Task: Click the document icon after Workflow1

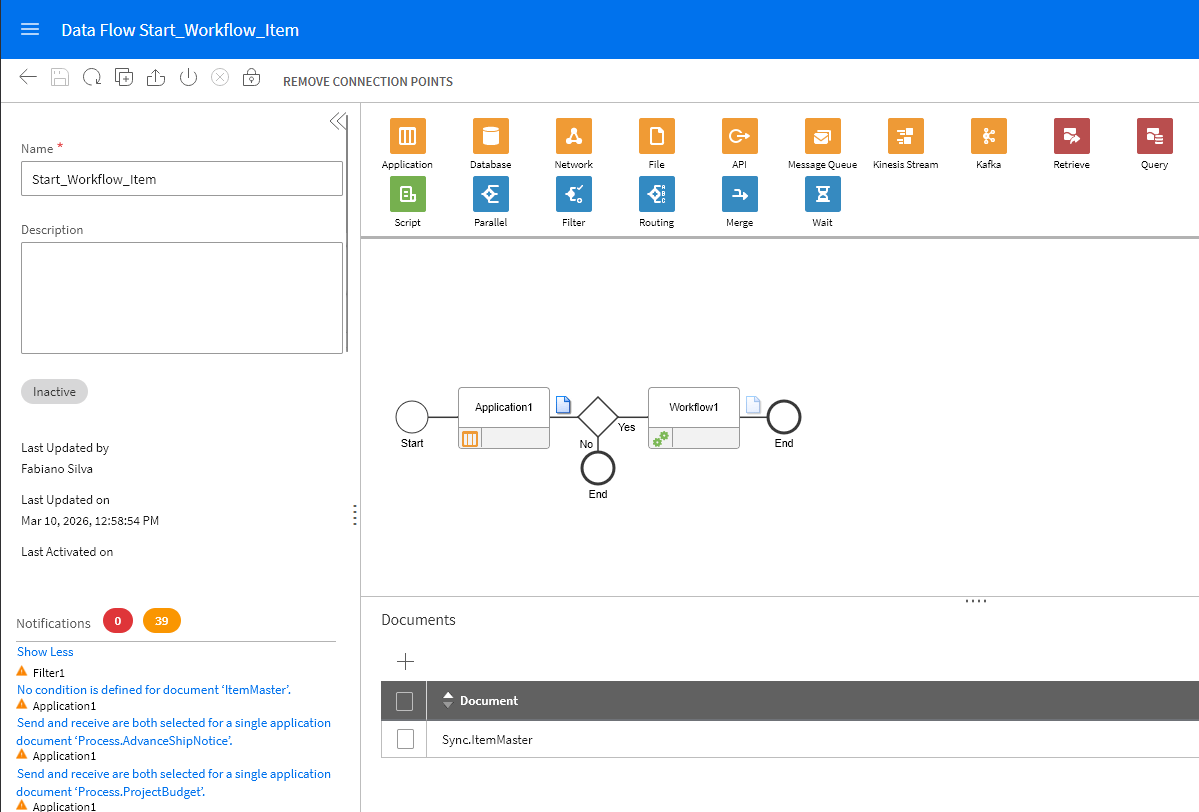Action: coord(753,404)
